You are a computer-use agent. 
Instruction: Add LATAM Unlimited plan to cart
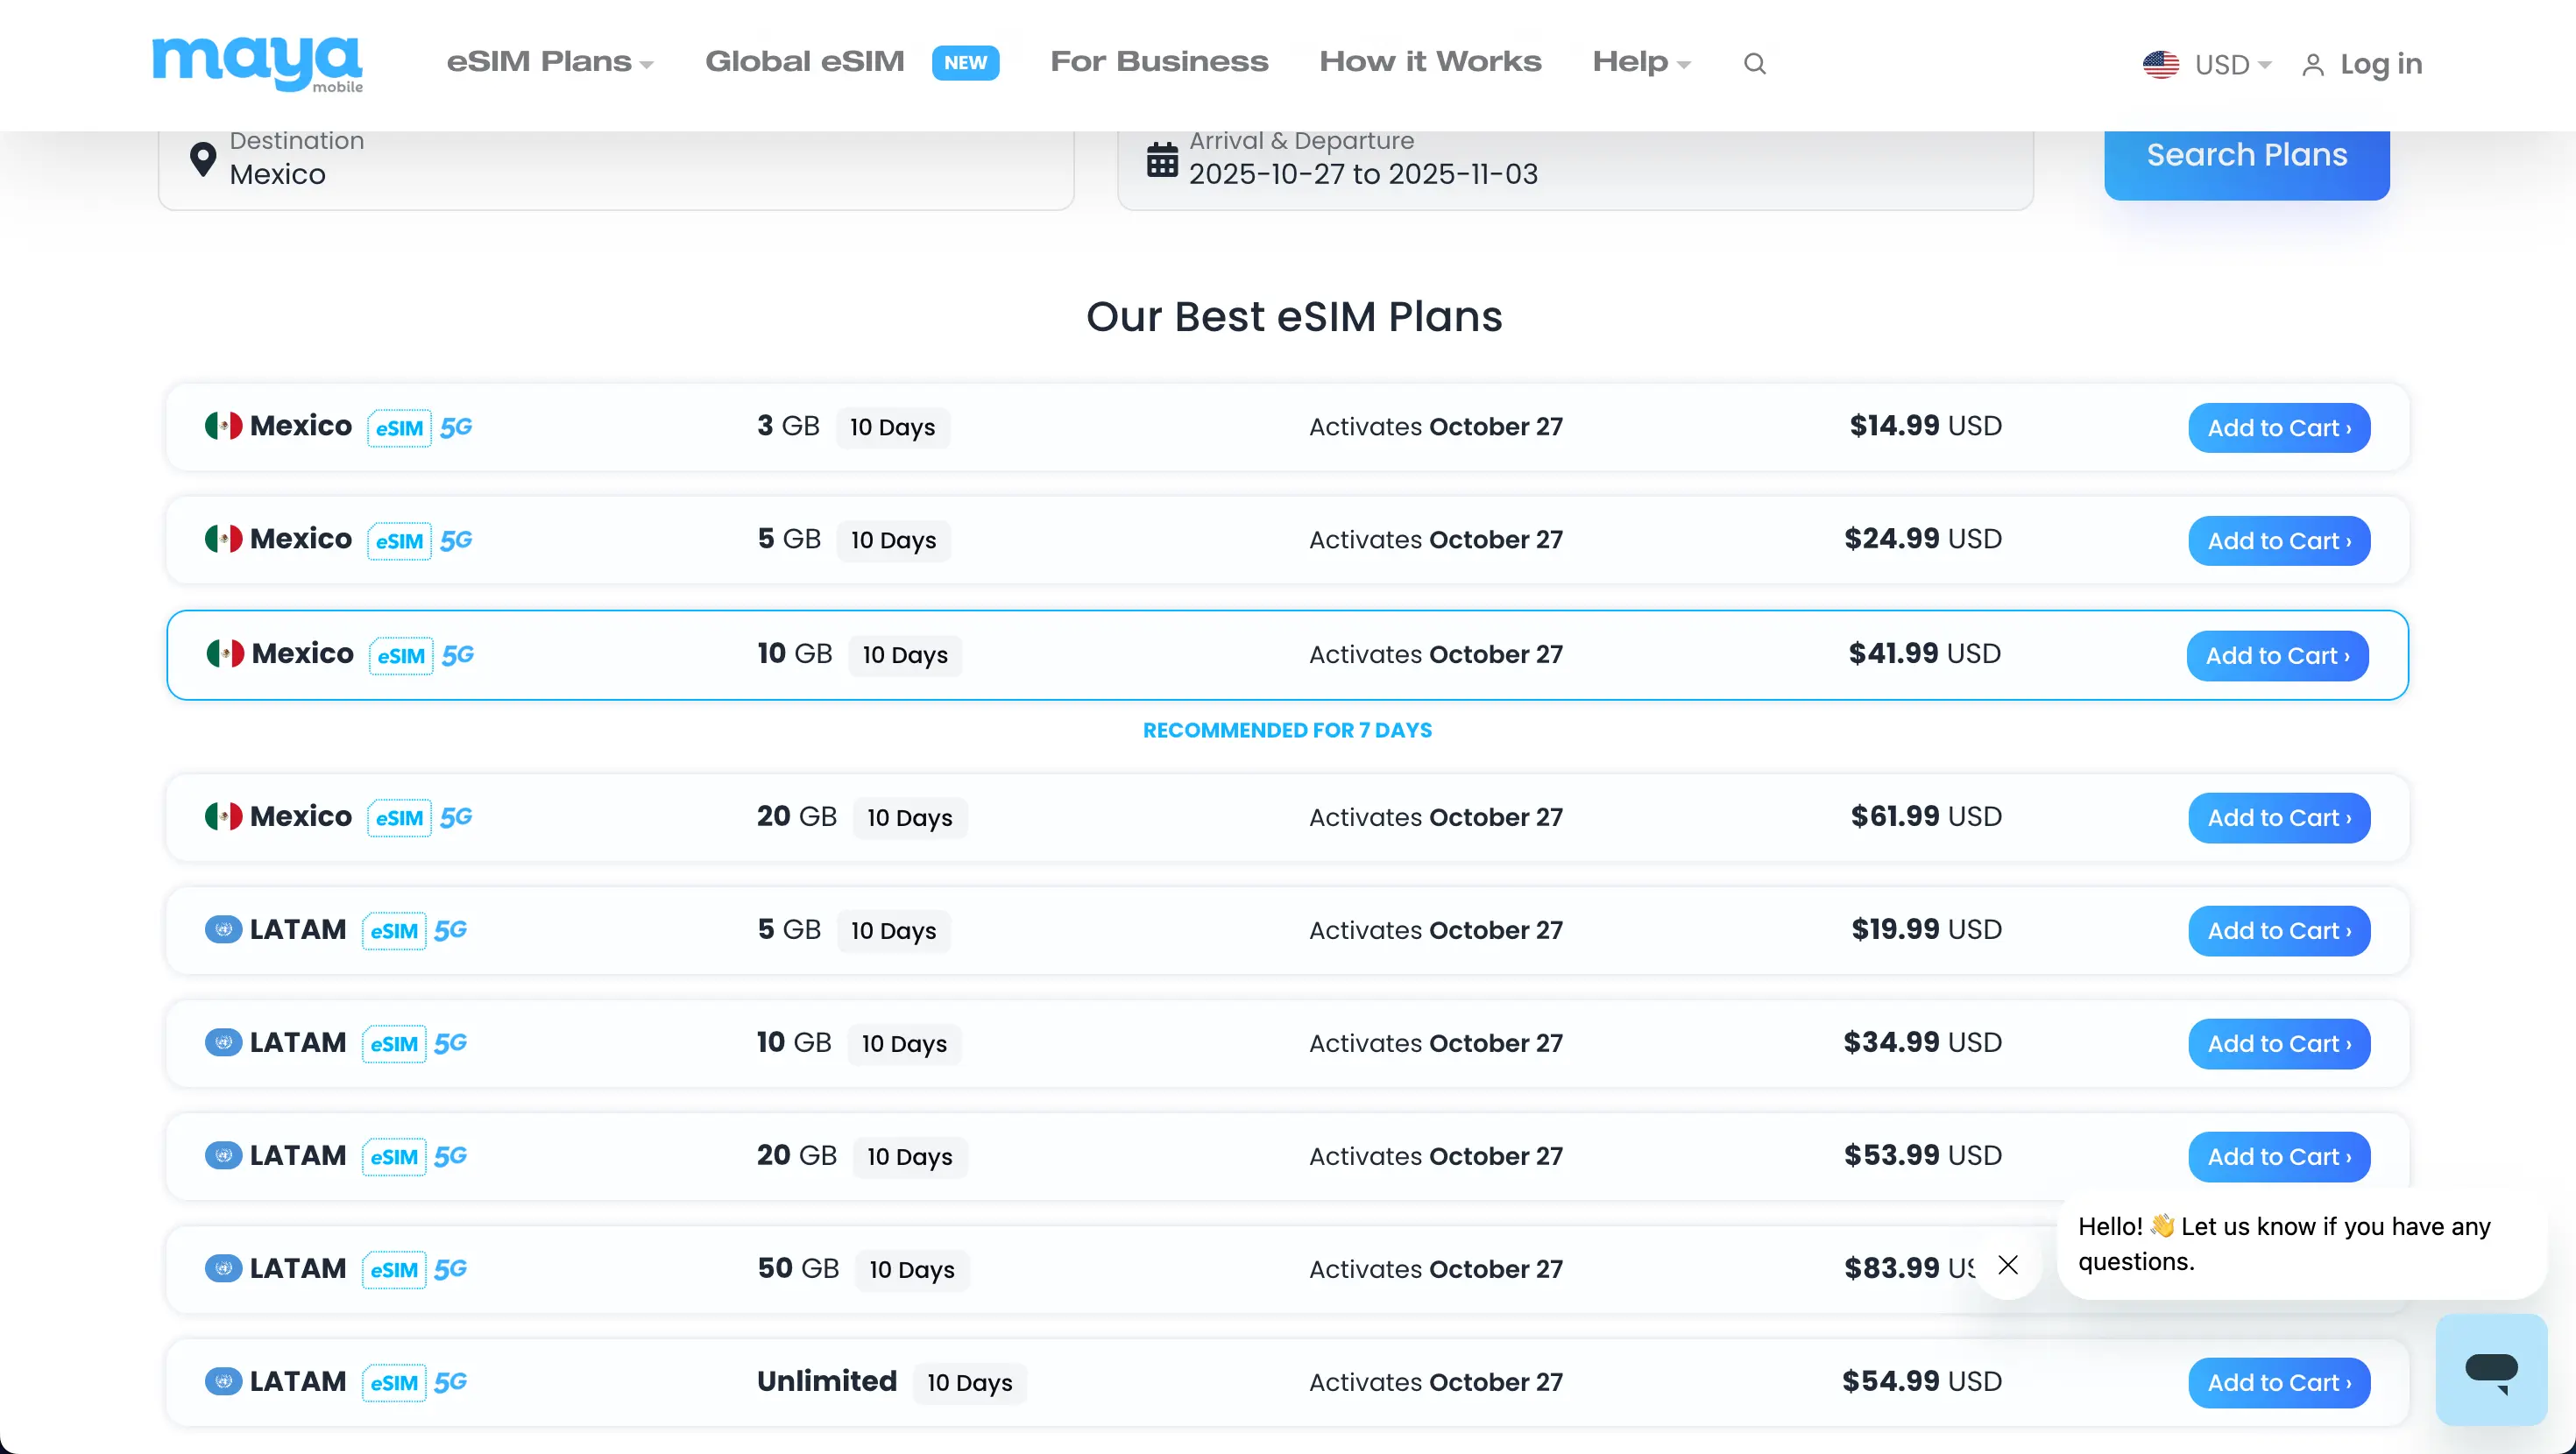pyautogui.click(x=2278, y=1383)
